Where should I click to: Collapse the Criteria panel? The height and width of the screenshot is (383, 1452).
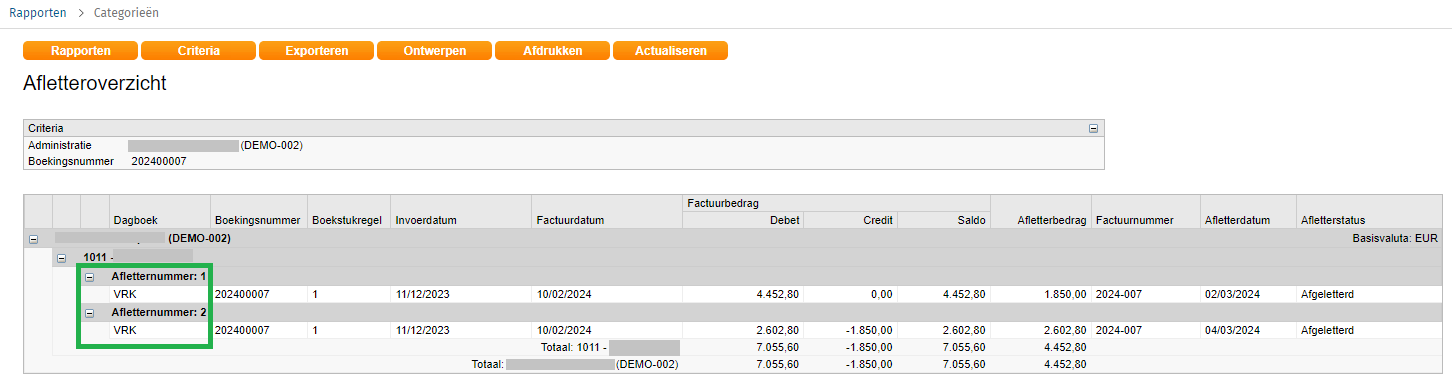point(1093,128)
